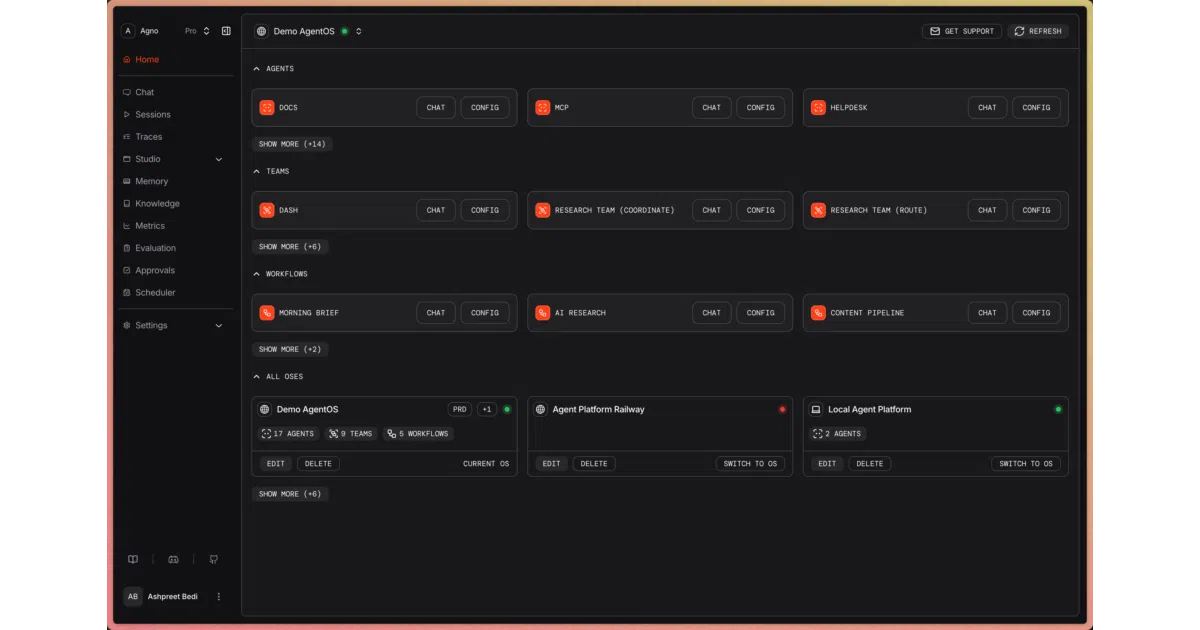Collapse the WORKFLOWS section chevron
The width and height of the screenshot is (1200, 630).
tap(257, 274)
